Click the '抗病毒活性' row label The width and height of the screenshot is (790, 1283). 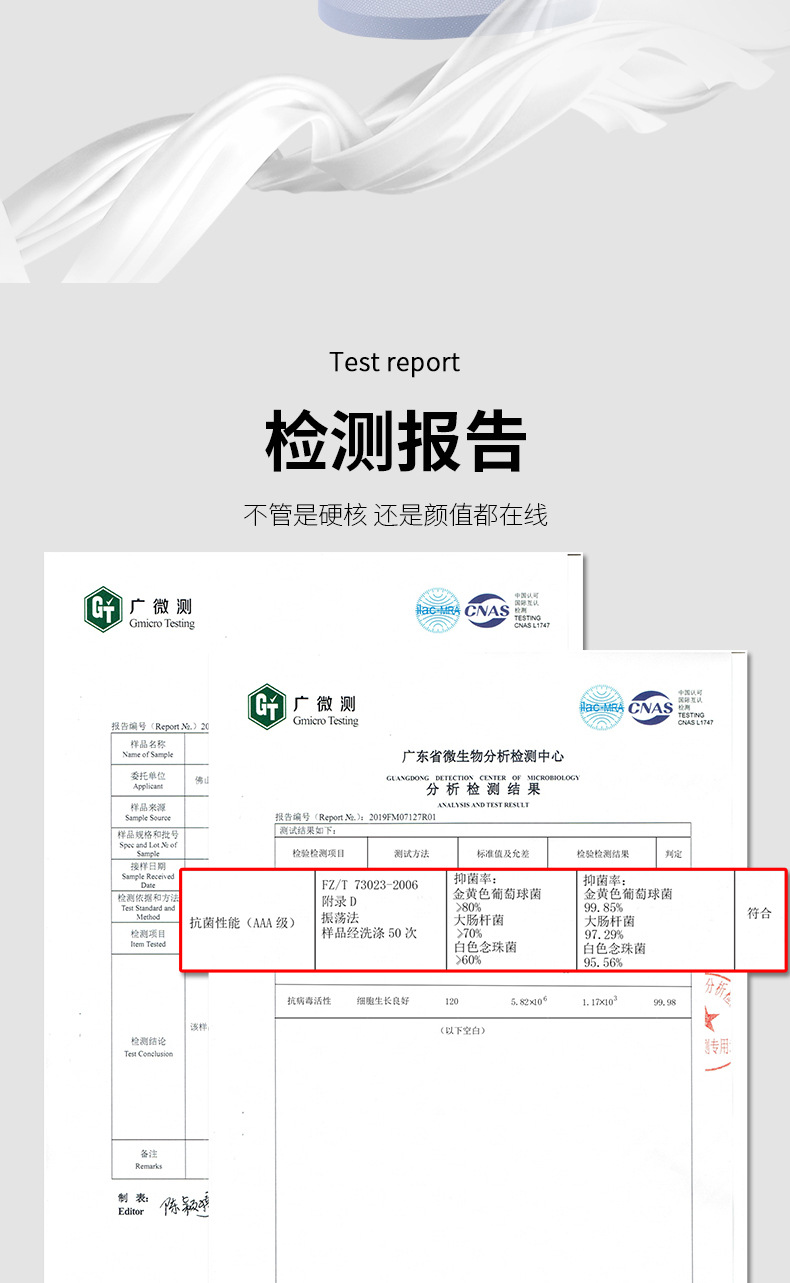pyautogui.click(x=309, y=1001)
